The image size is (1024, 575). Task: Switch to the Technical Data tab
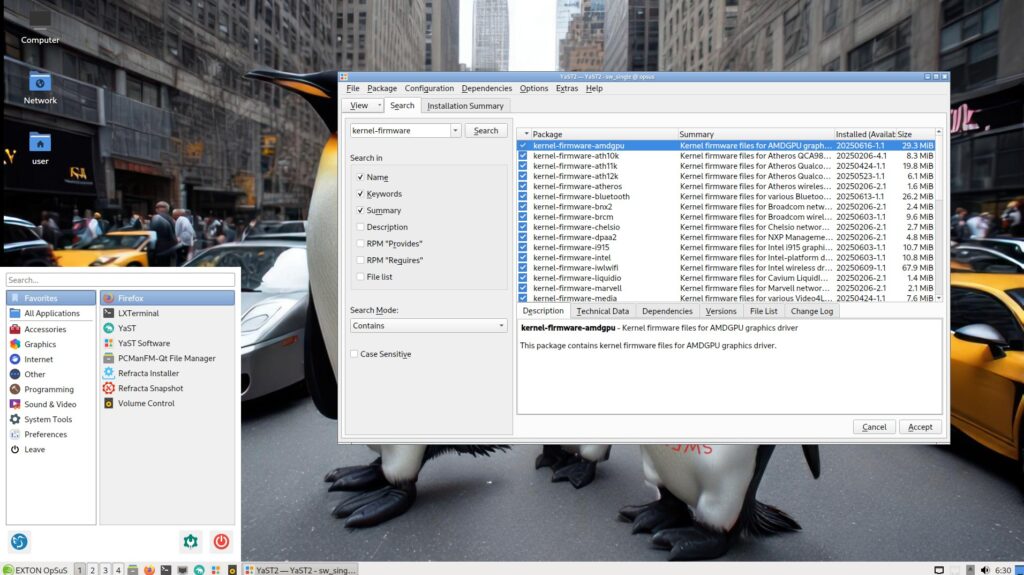tap(602, 311)
